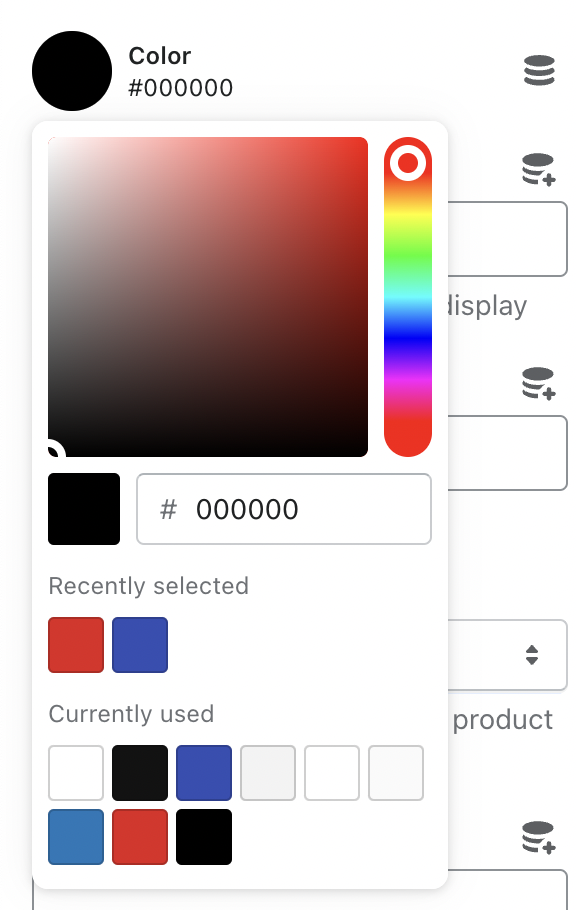Screen dimensions: 576x910
Task: Click the hex color input field
Action: (284, 509)
